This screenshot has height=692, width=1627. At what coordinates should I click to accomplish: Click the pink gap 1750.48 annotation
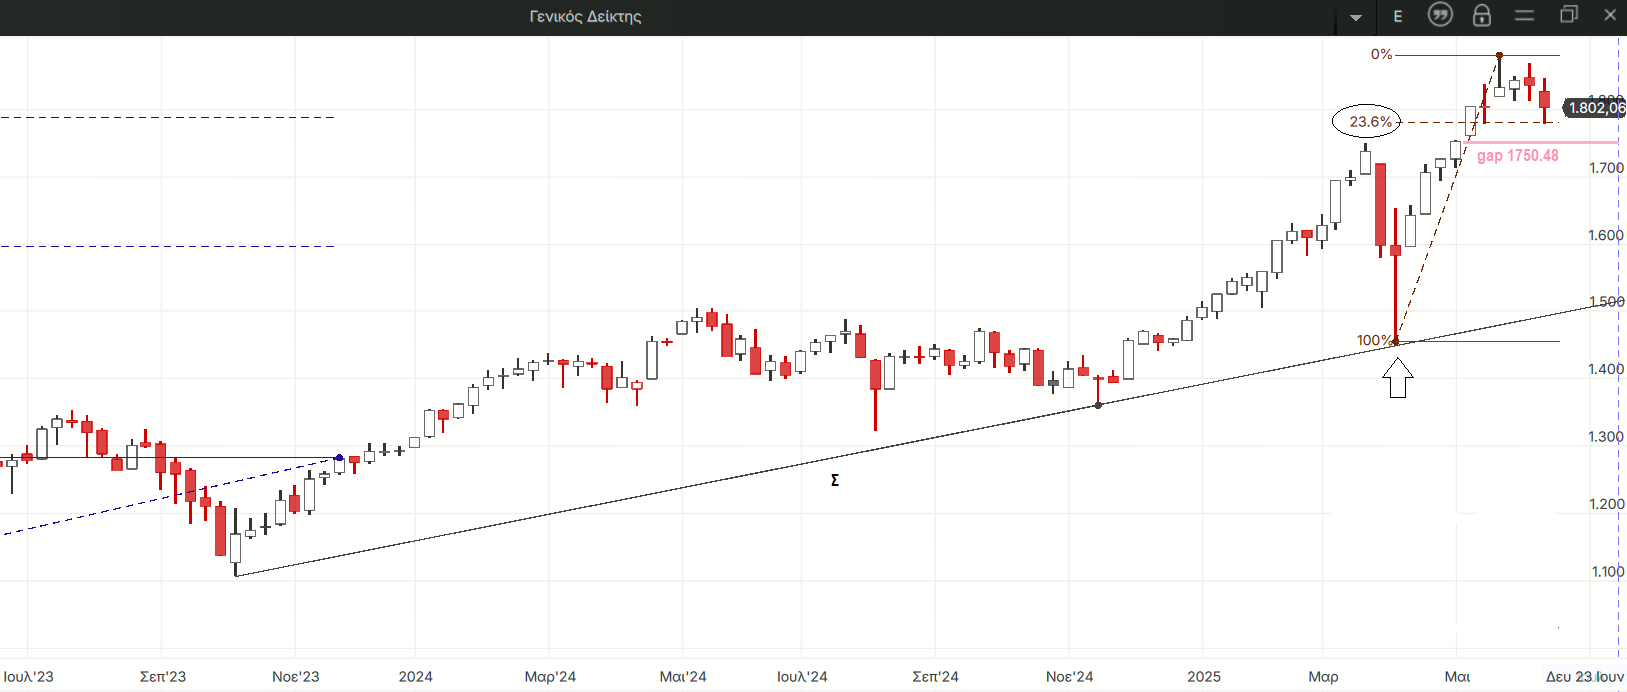coord(1517,155)
